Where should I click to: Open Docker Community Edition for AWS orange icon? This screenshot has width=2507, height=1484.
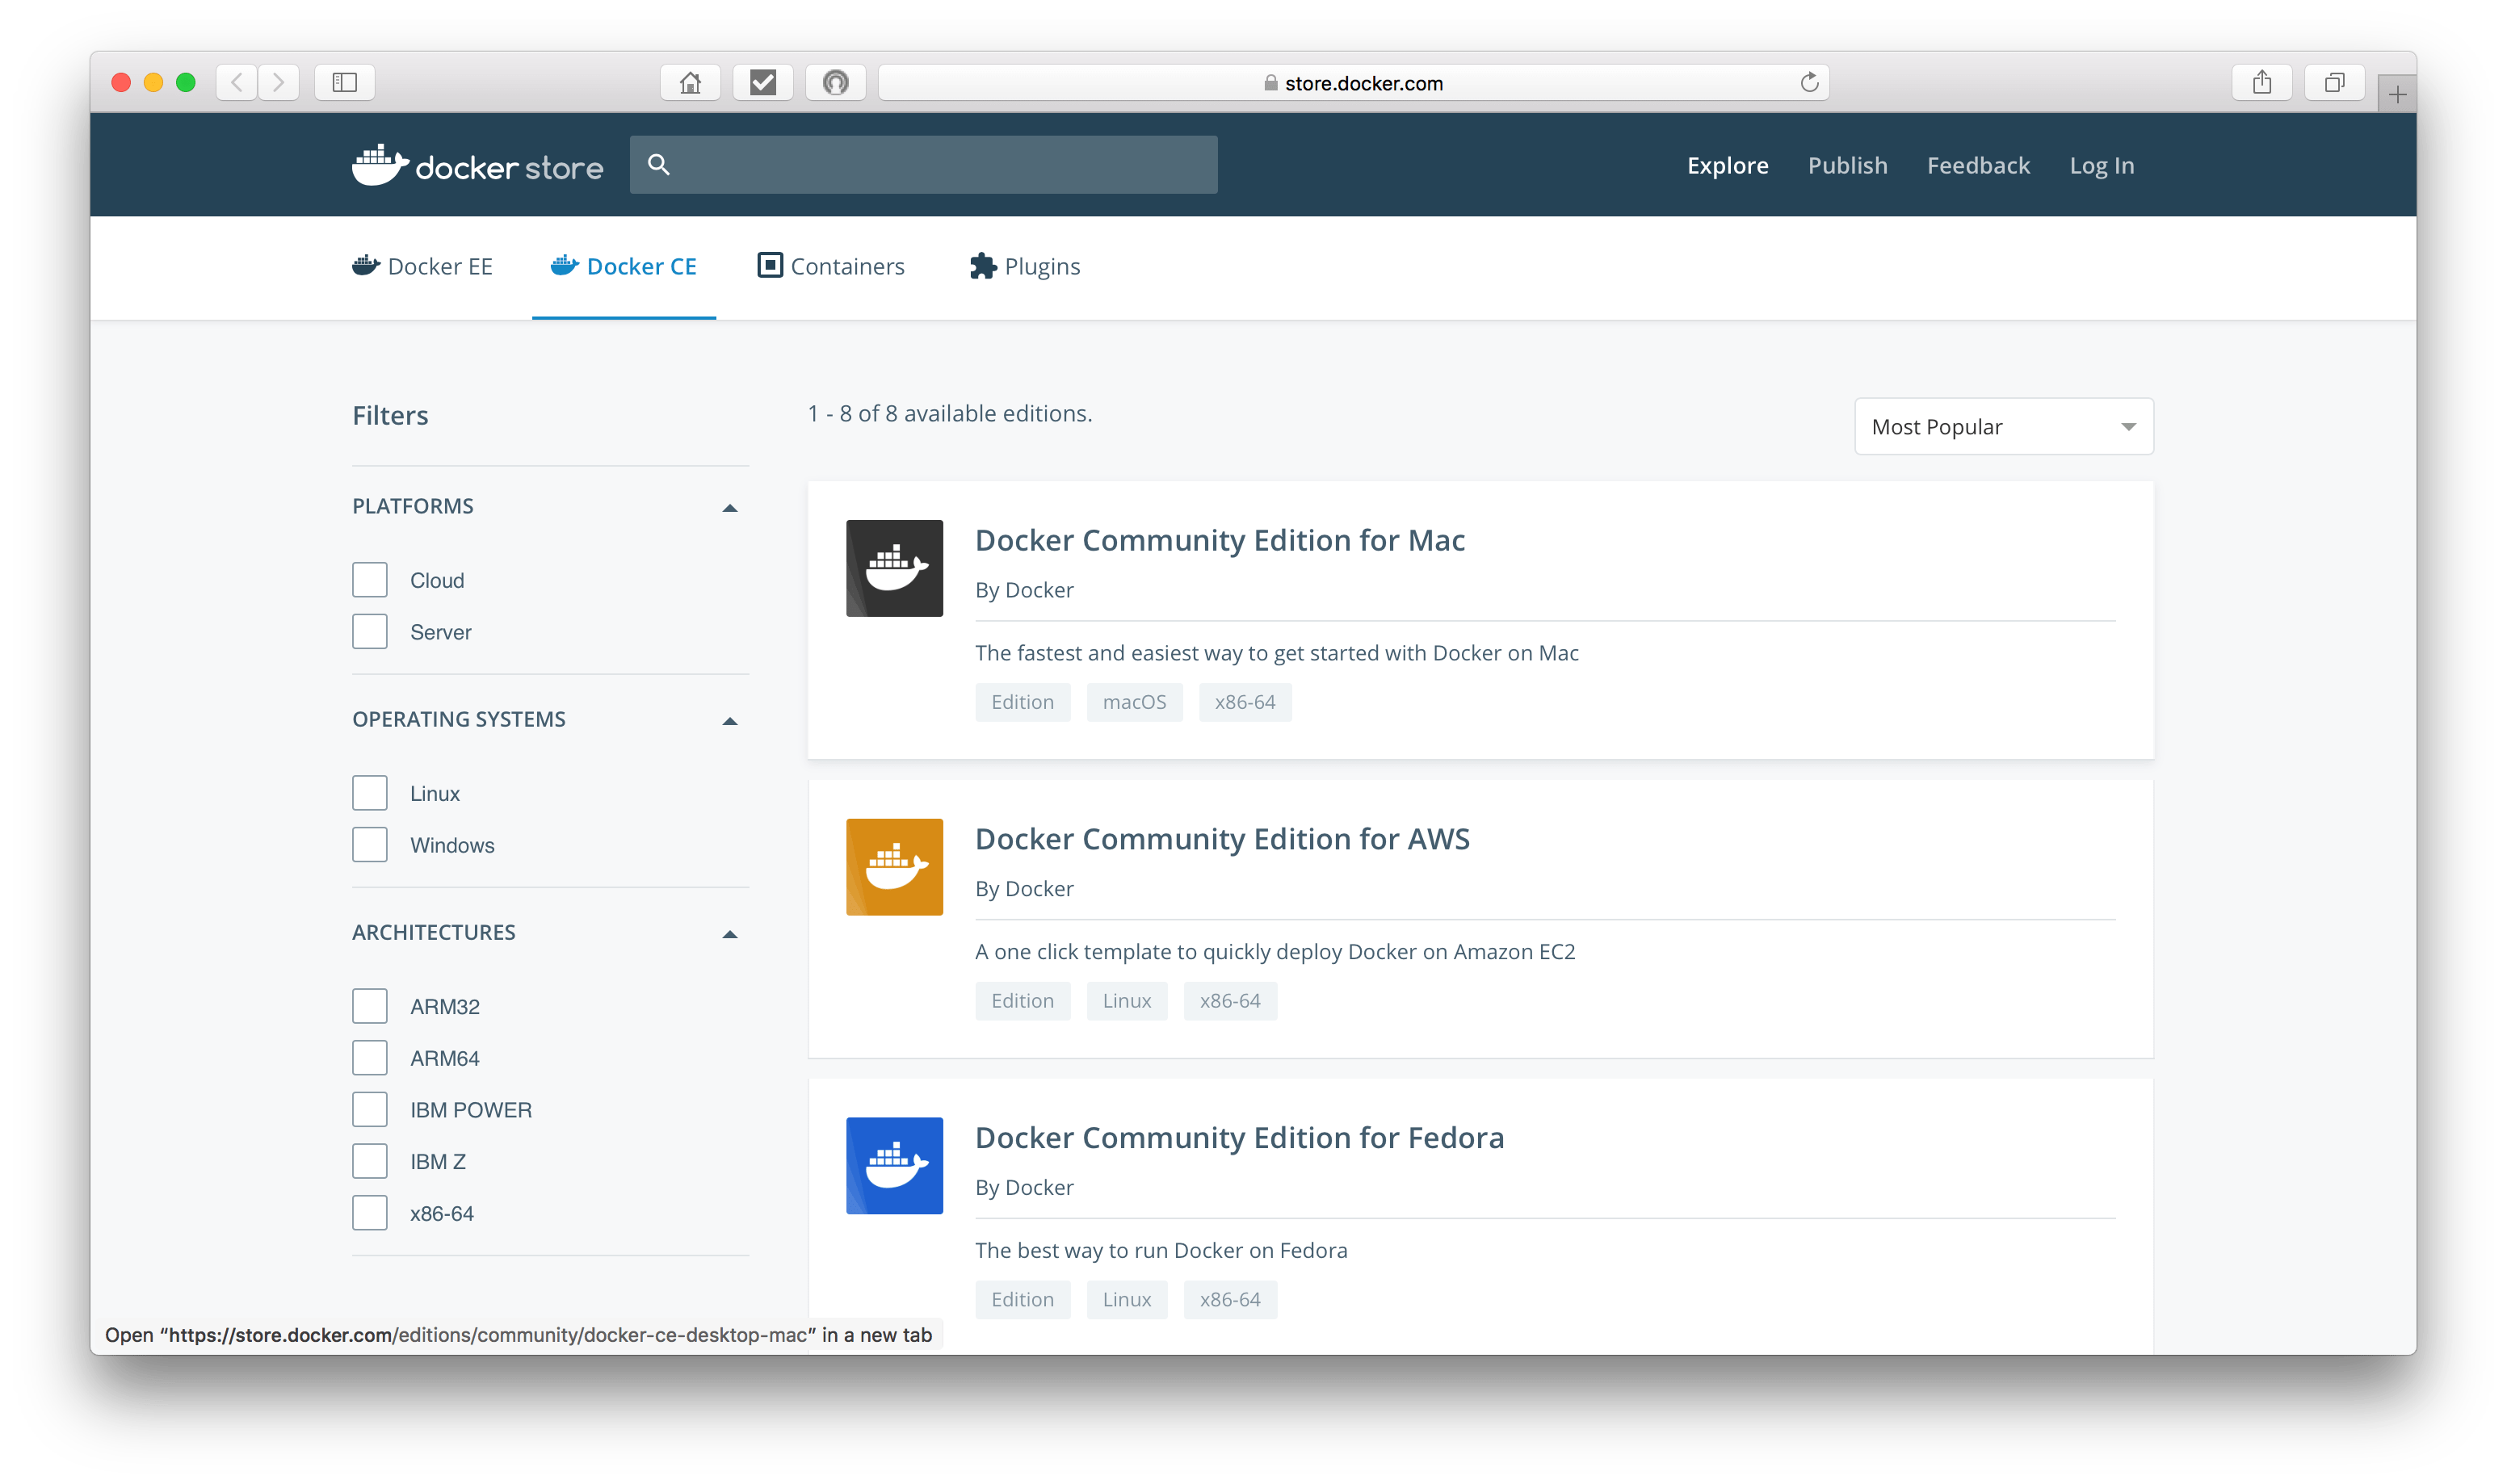click(x=894, y=867)
